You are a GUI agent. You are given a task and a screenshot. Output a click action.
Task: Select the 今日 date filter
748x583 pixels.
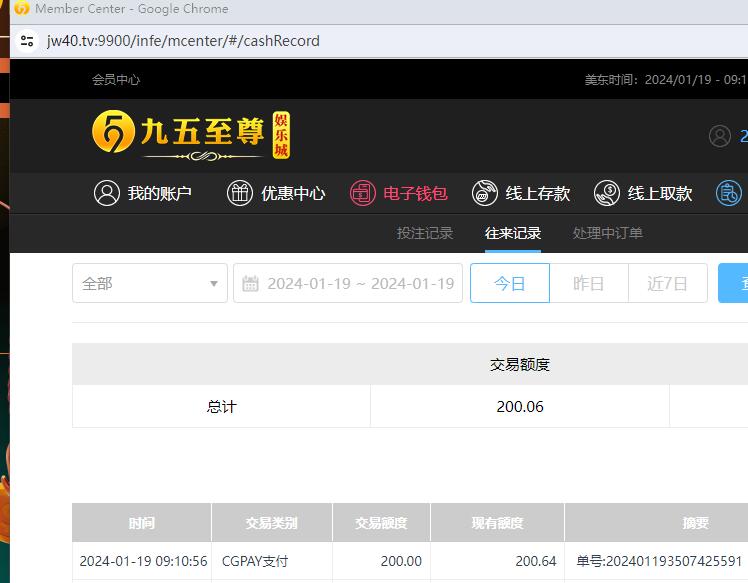click(510, 284)
